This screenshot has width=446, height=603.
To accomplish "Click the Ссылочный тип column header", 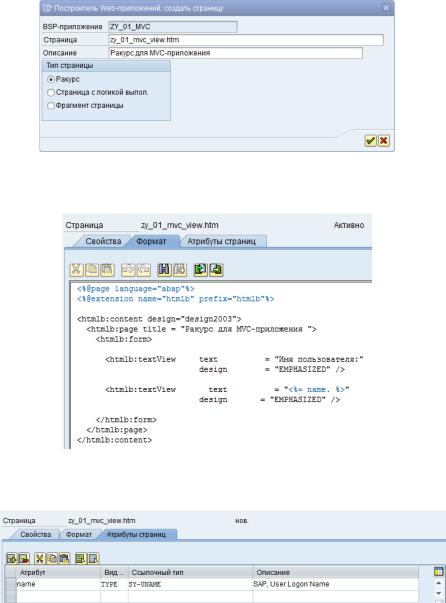I will [191, 572].
